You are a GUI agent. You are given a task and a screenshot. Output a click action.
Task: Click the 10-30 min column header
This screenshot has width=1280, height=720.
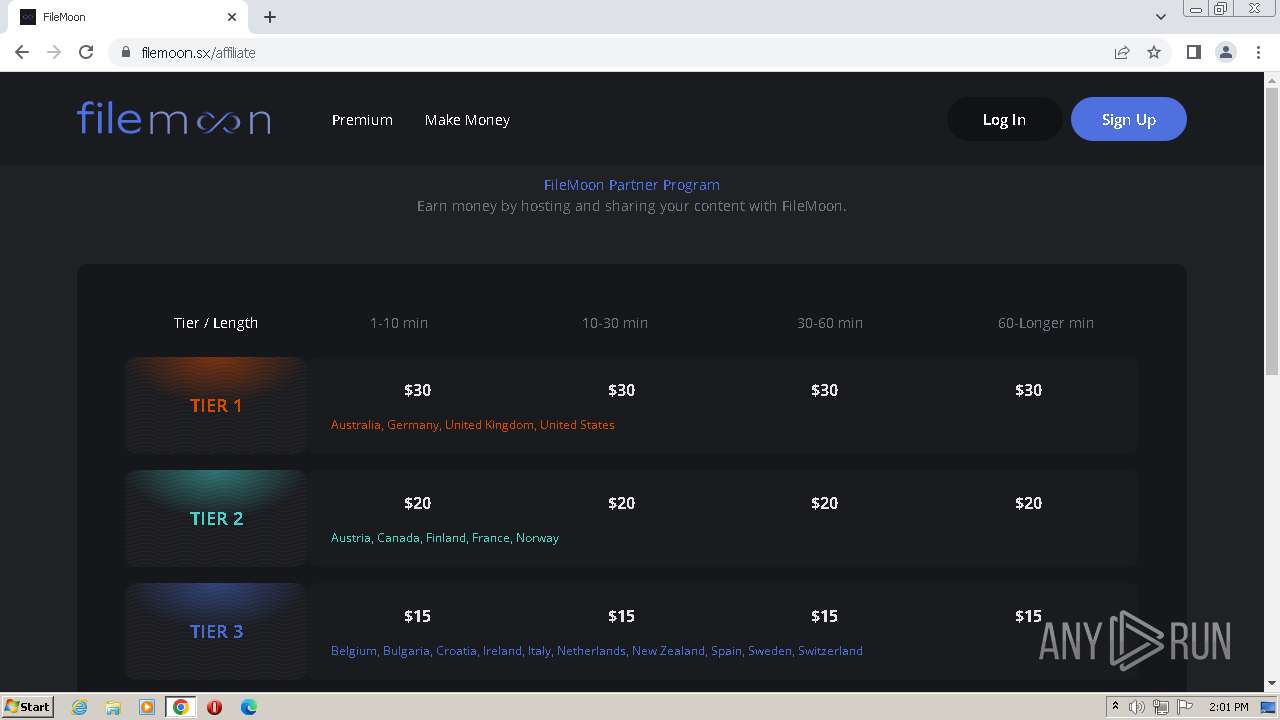tap(615, 322)
